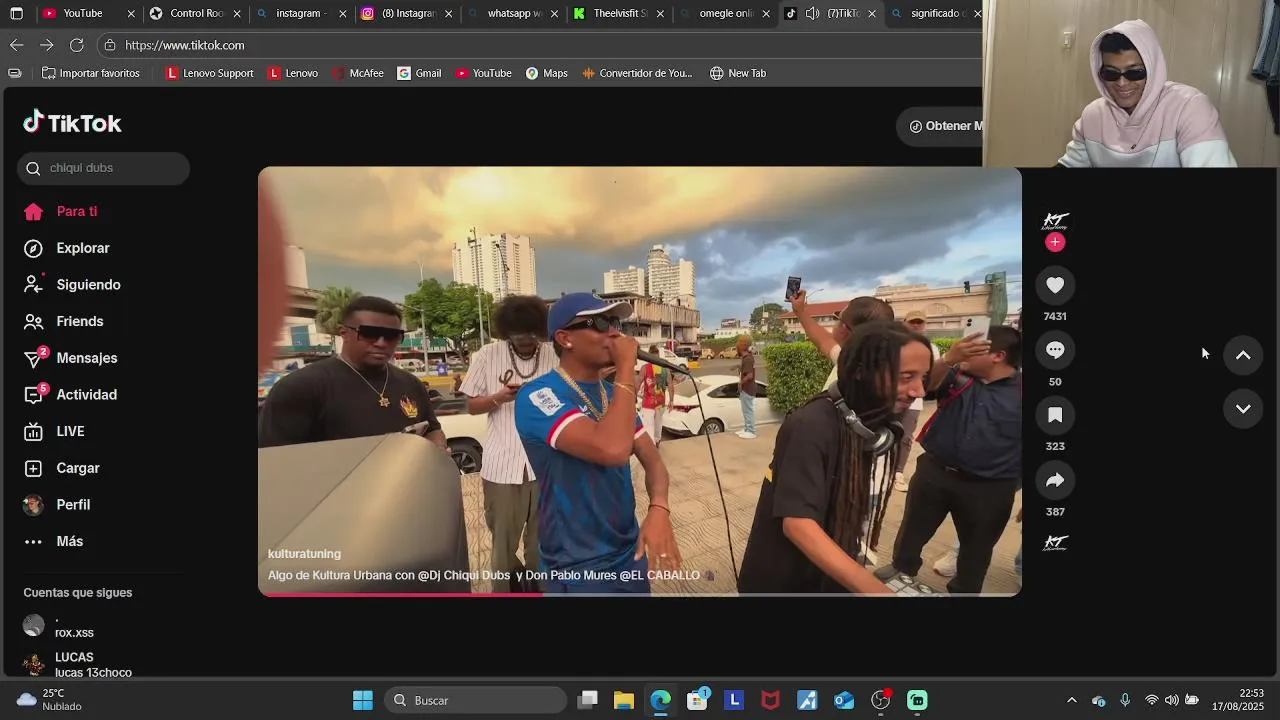Viewport: 1280px width, 720px height.
Task: Follow kulturatuning with the red plus button
Action: (1055, 242)
